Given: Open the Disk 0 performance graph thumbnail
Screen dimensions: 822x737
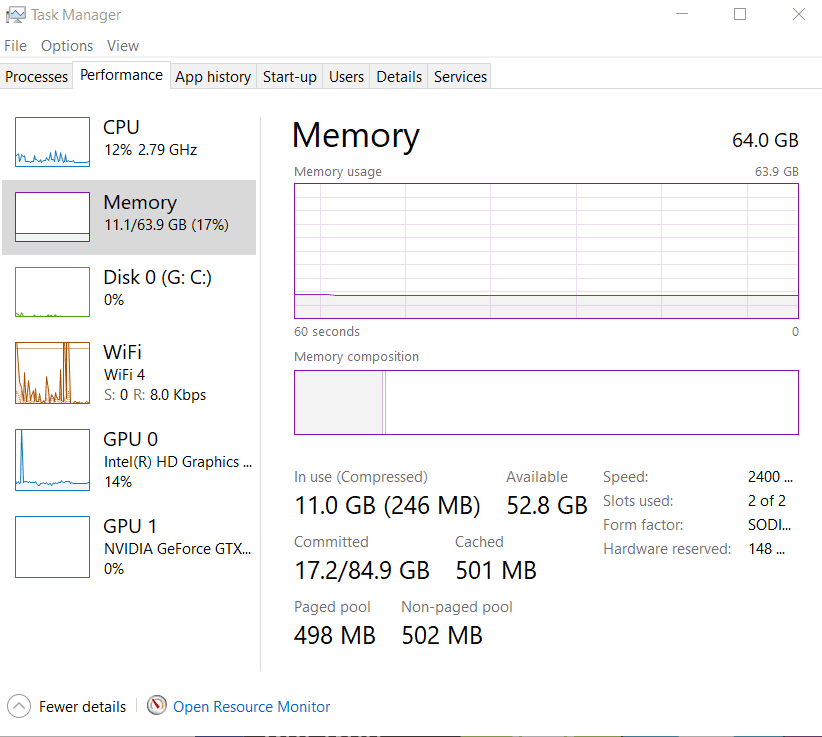Looking at the screenshot, I should click(x=53, y=292).
